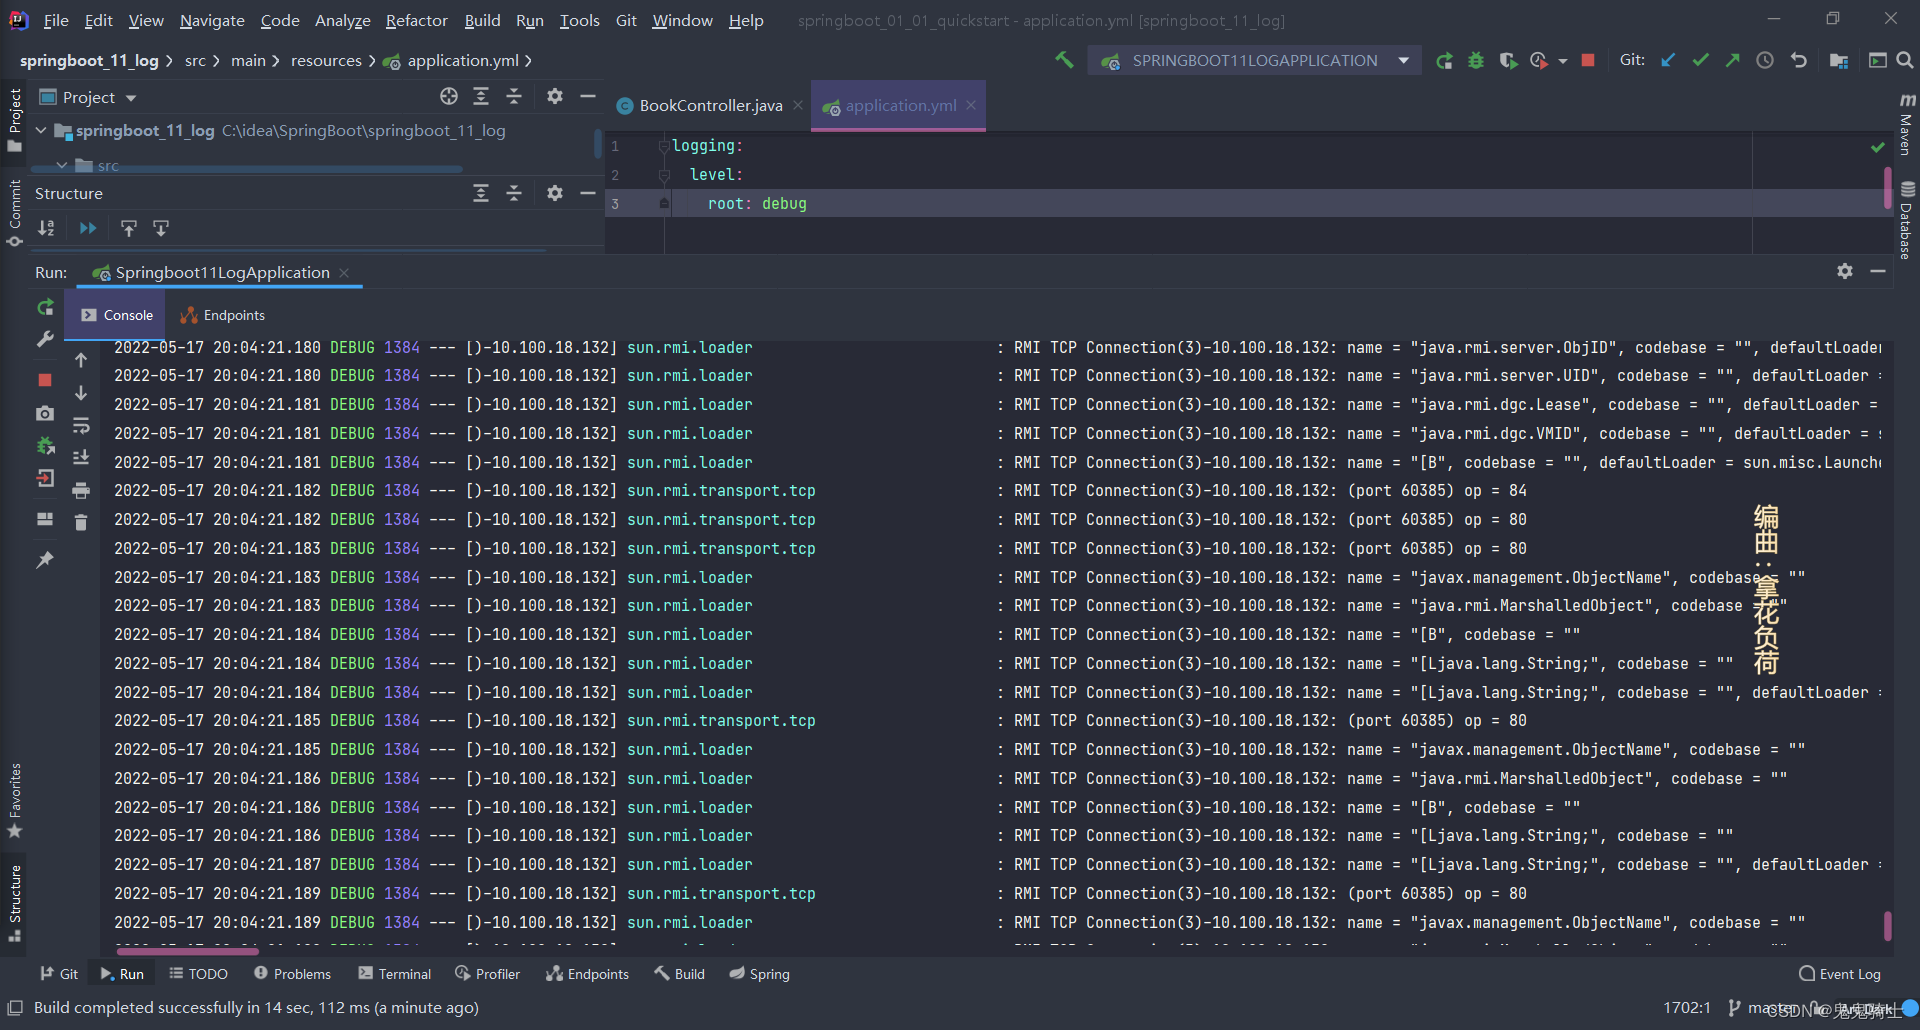Collapse all in Structure panel
The width and height of the screenshot is (1920, 1030).
pyautogui.click(x=514, y=193)
